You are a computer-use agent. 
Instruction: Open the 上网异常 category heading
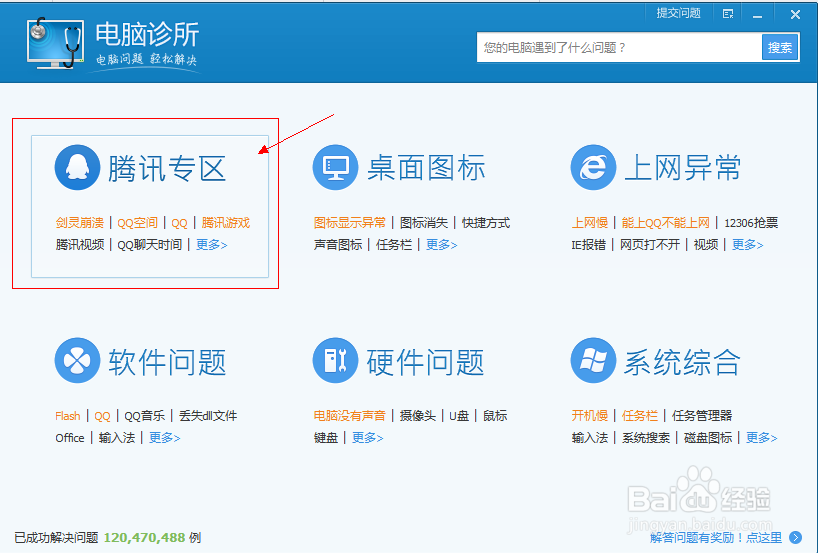(682, 168)
